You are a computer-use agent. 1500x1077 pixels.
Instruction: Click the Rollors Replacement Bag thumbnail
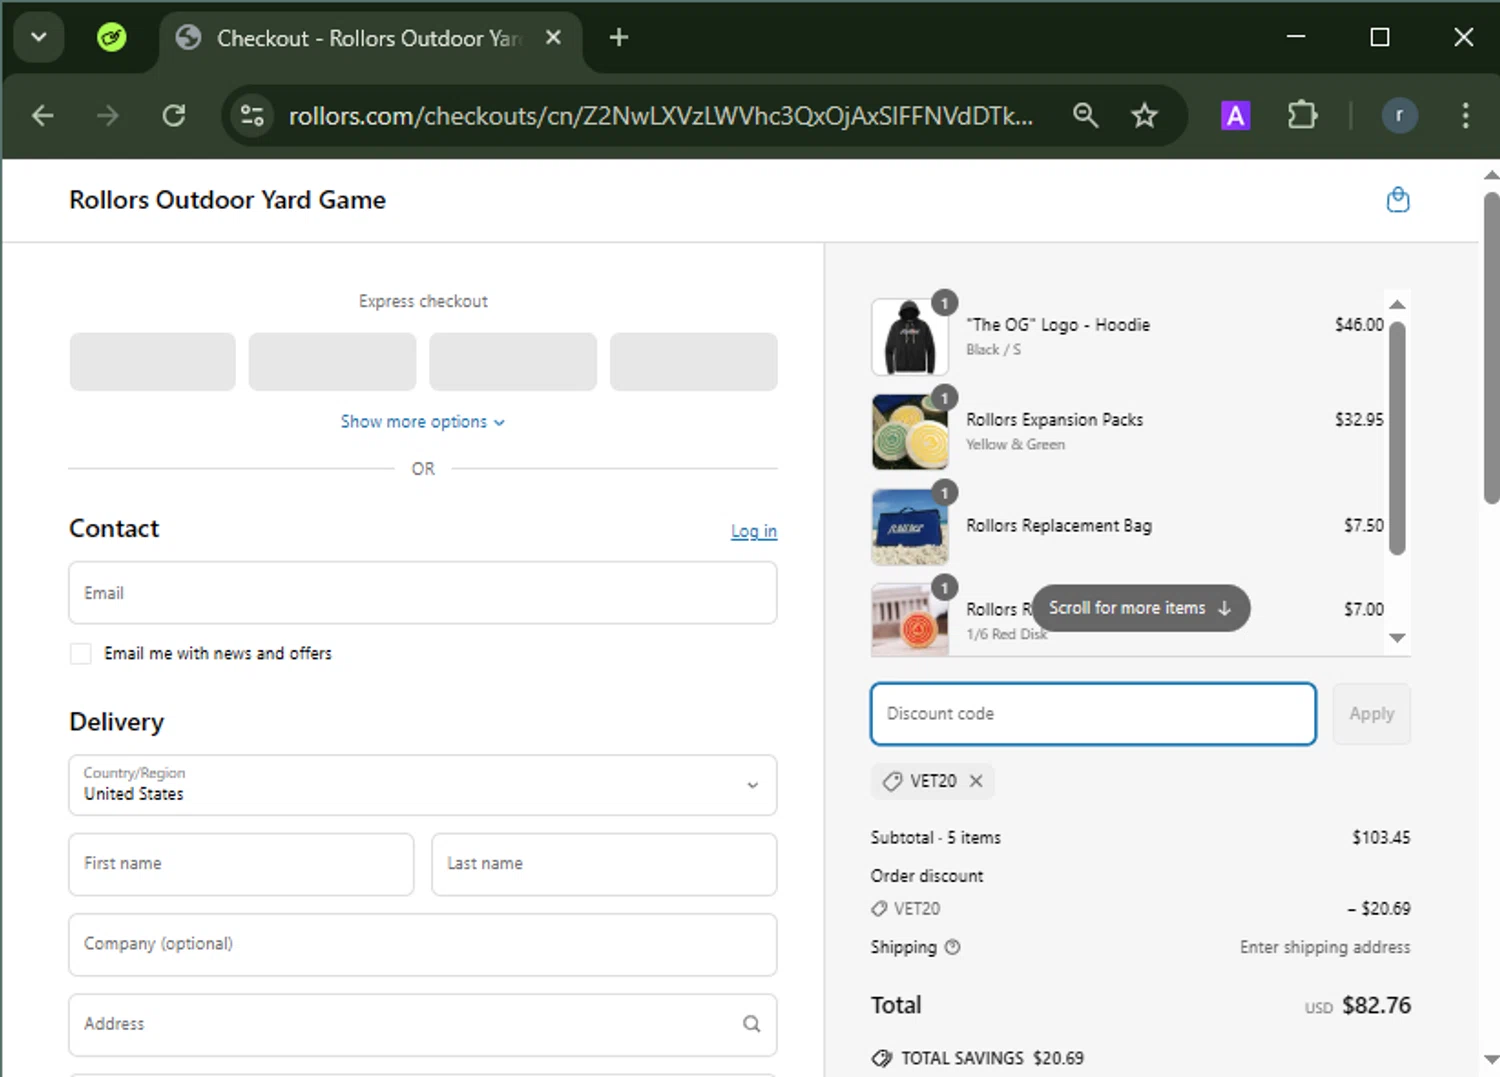click(x=910, y=527)
